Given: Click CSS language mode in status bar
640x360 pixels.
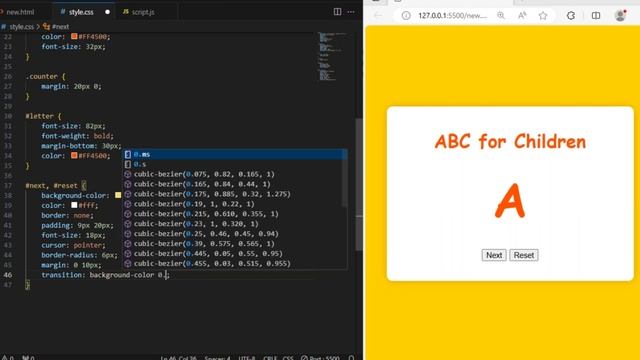Looking at the screenshot, I should pos(288,358).
